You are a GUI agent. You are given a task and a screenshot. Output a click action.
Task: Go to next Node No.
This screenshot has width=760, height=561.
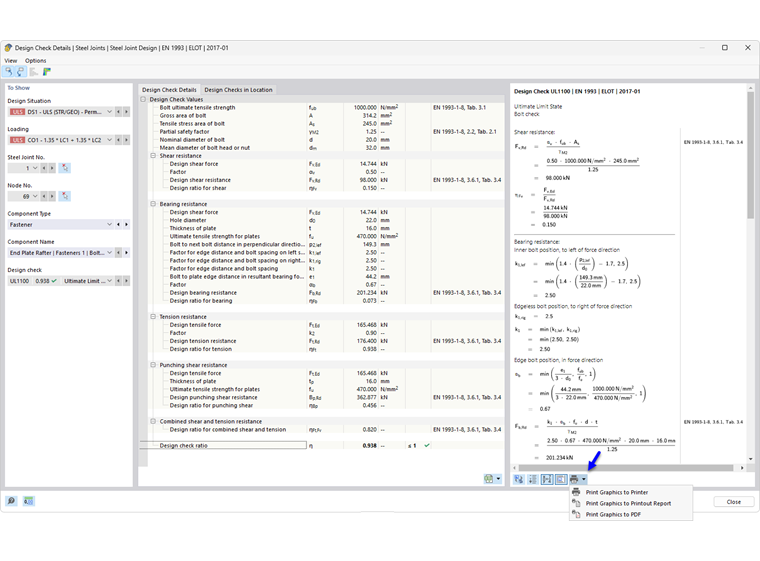[x=52, y=196]
